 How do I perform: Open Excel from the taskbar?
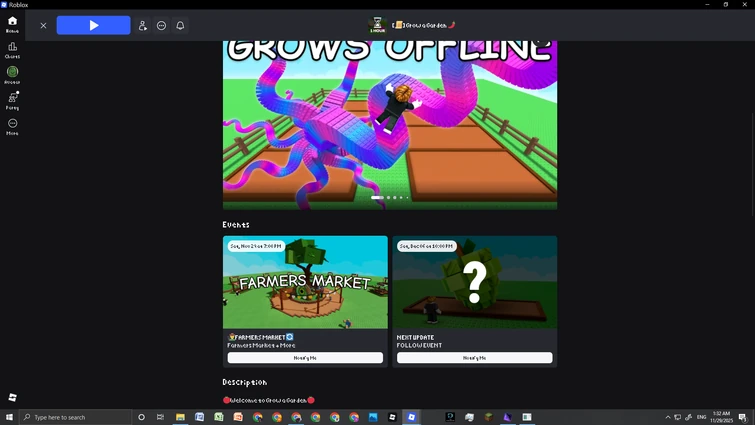click(x=219, y=417)
